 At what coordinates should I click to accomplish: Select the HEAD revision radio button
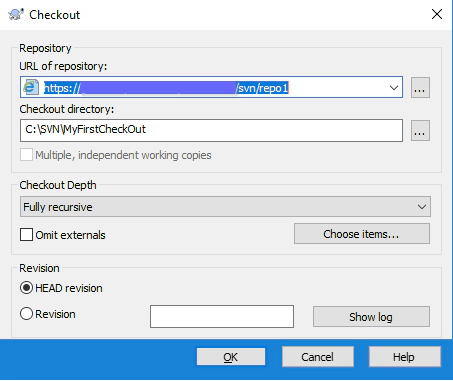(26, 288)
